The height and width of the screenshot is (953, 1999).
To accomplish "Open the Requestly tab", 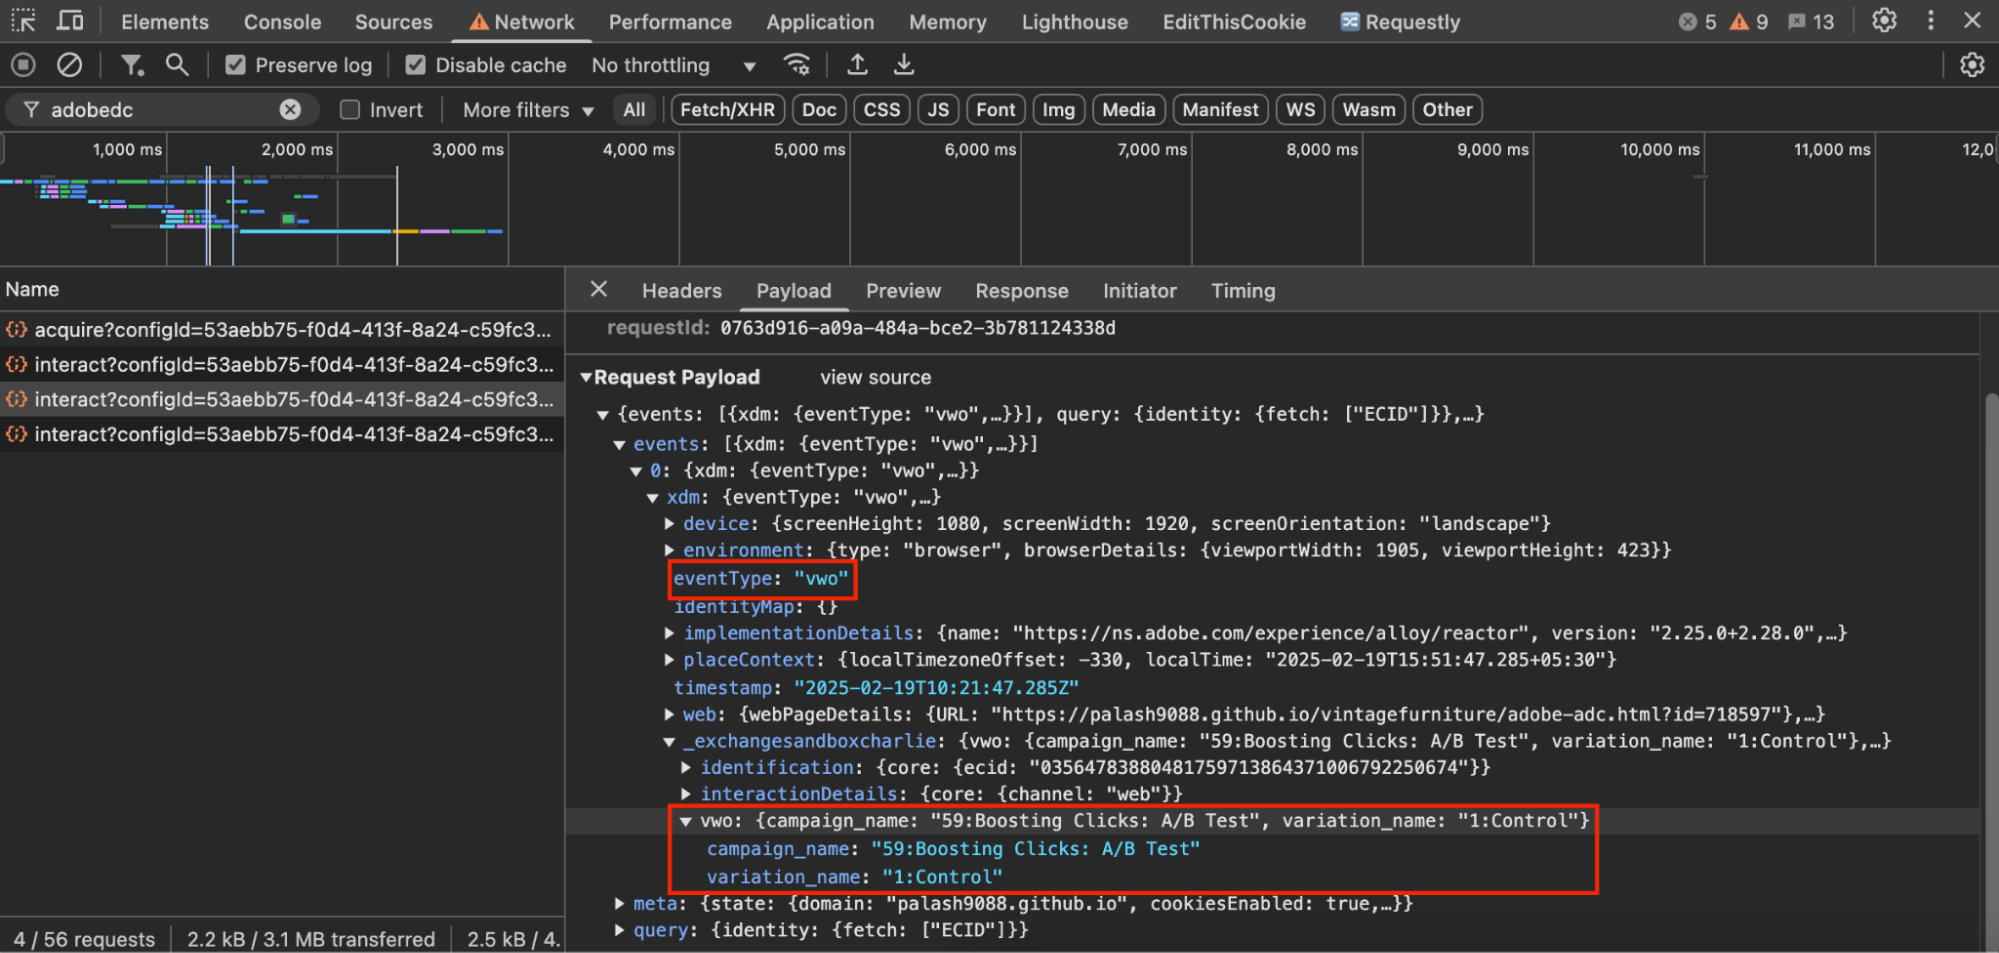I will click(x=1400, y=22).
